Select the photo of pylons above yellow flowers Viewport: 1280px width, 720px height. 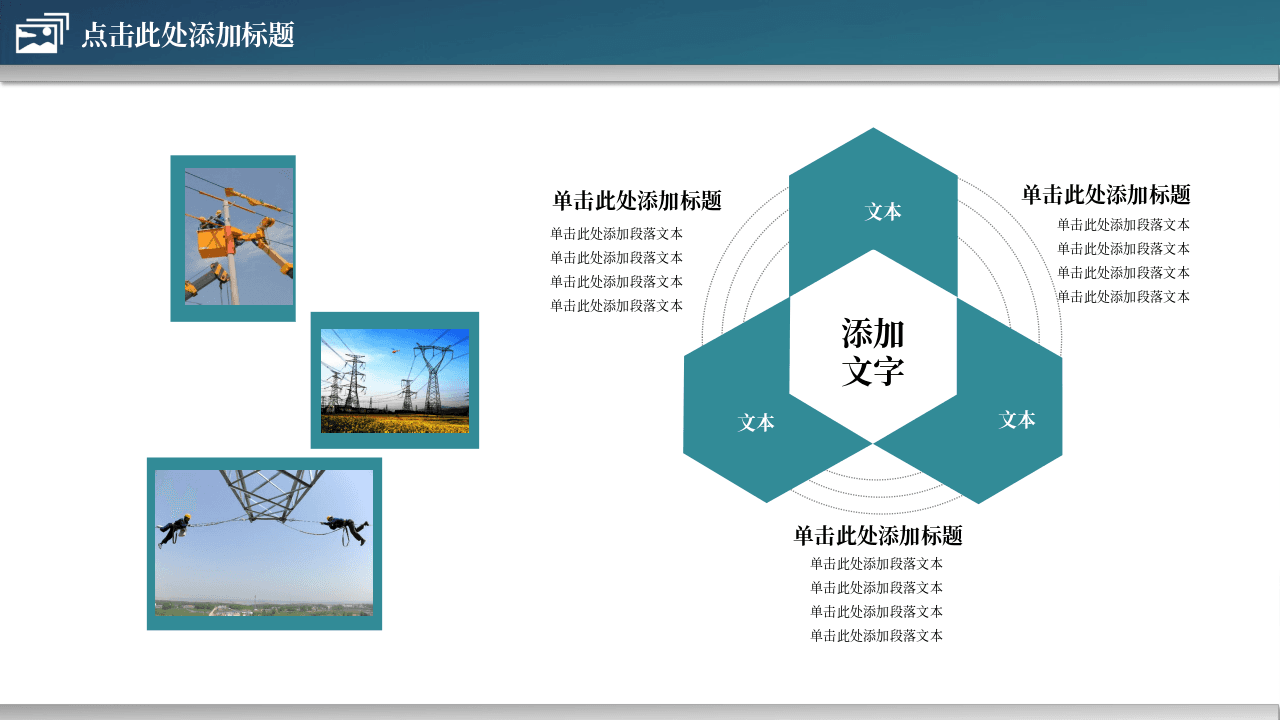395,381
